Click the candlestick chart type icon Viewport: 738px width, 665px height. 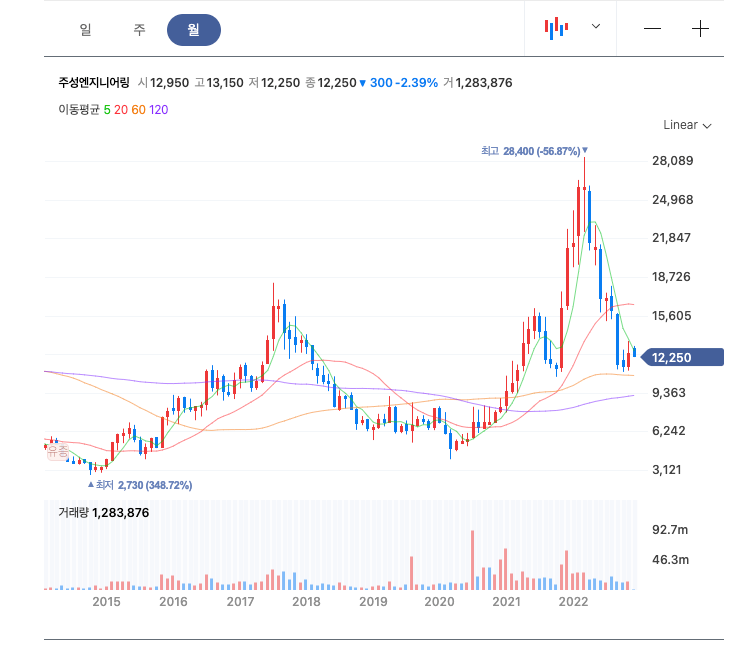[x=556, y=28]
